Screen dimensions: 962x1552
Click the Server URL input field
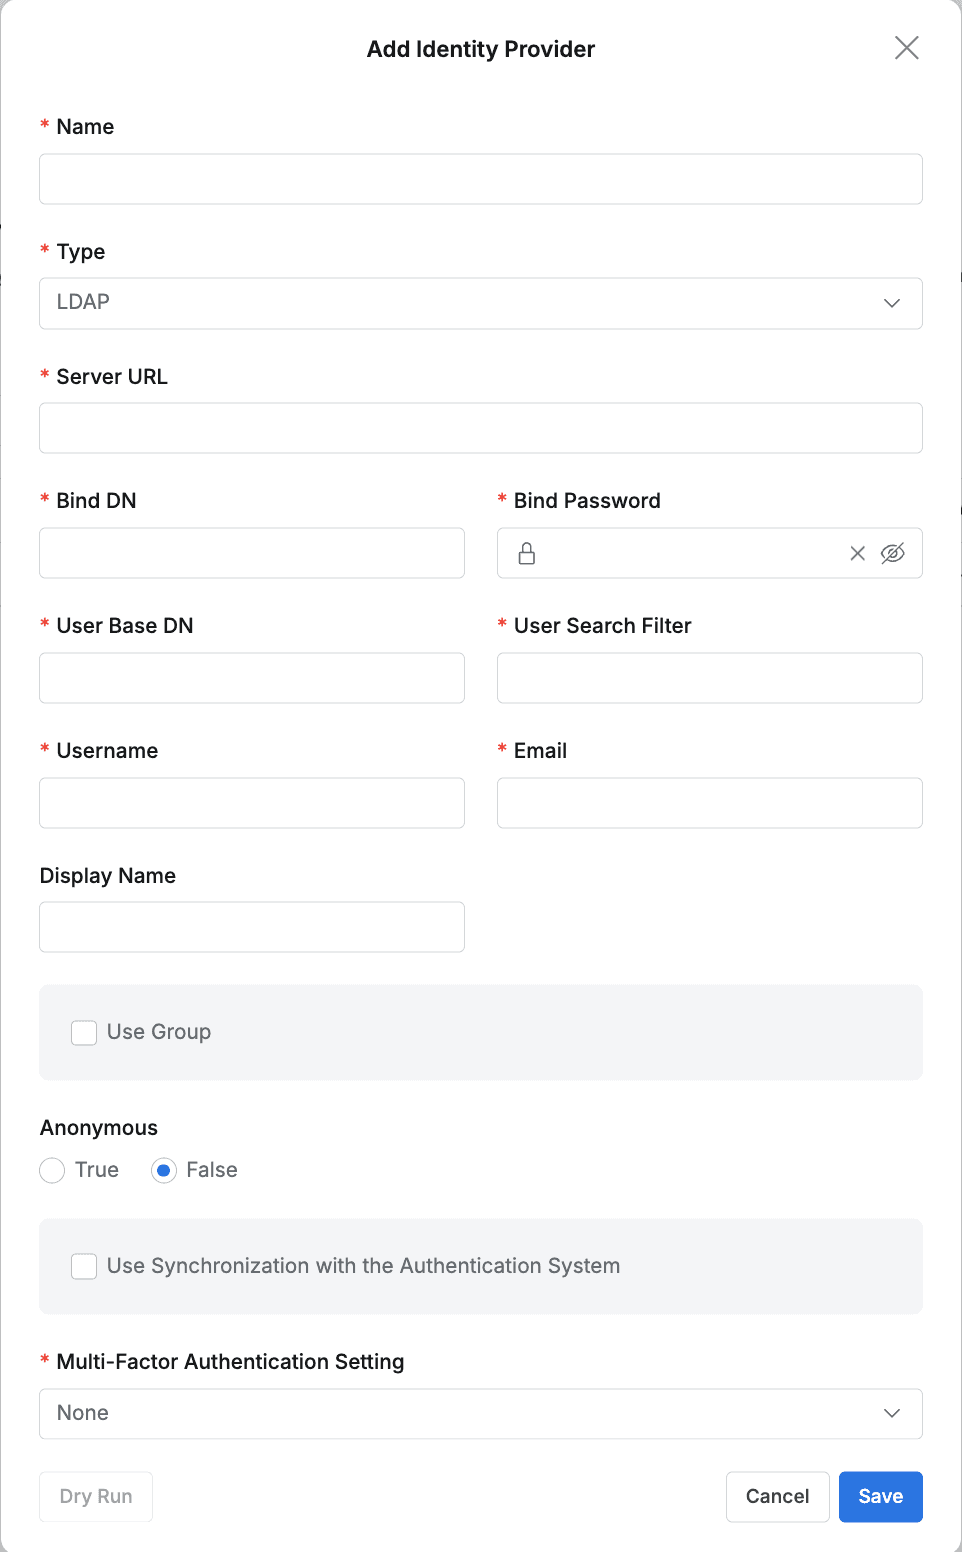tap(481, 428)
